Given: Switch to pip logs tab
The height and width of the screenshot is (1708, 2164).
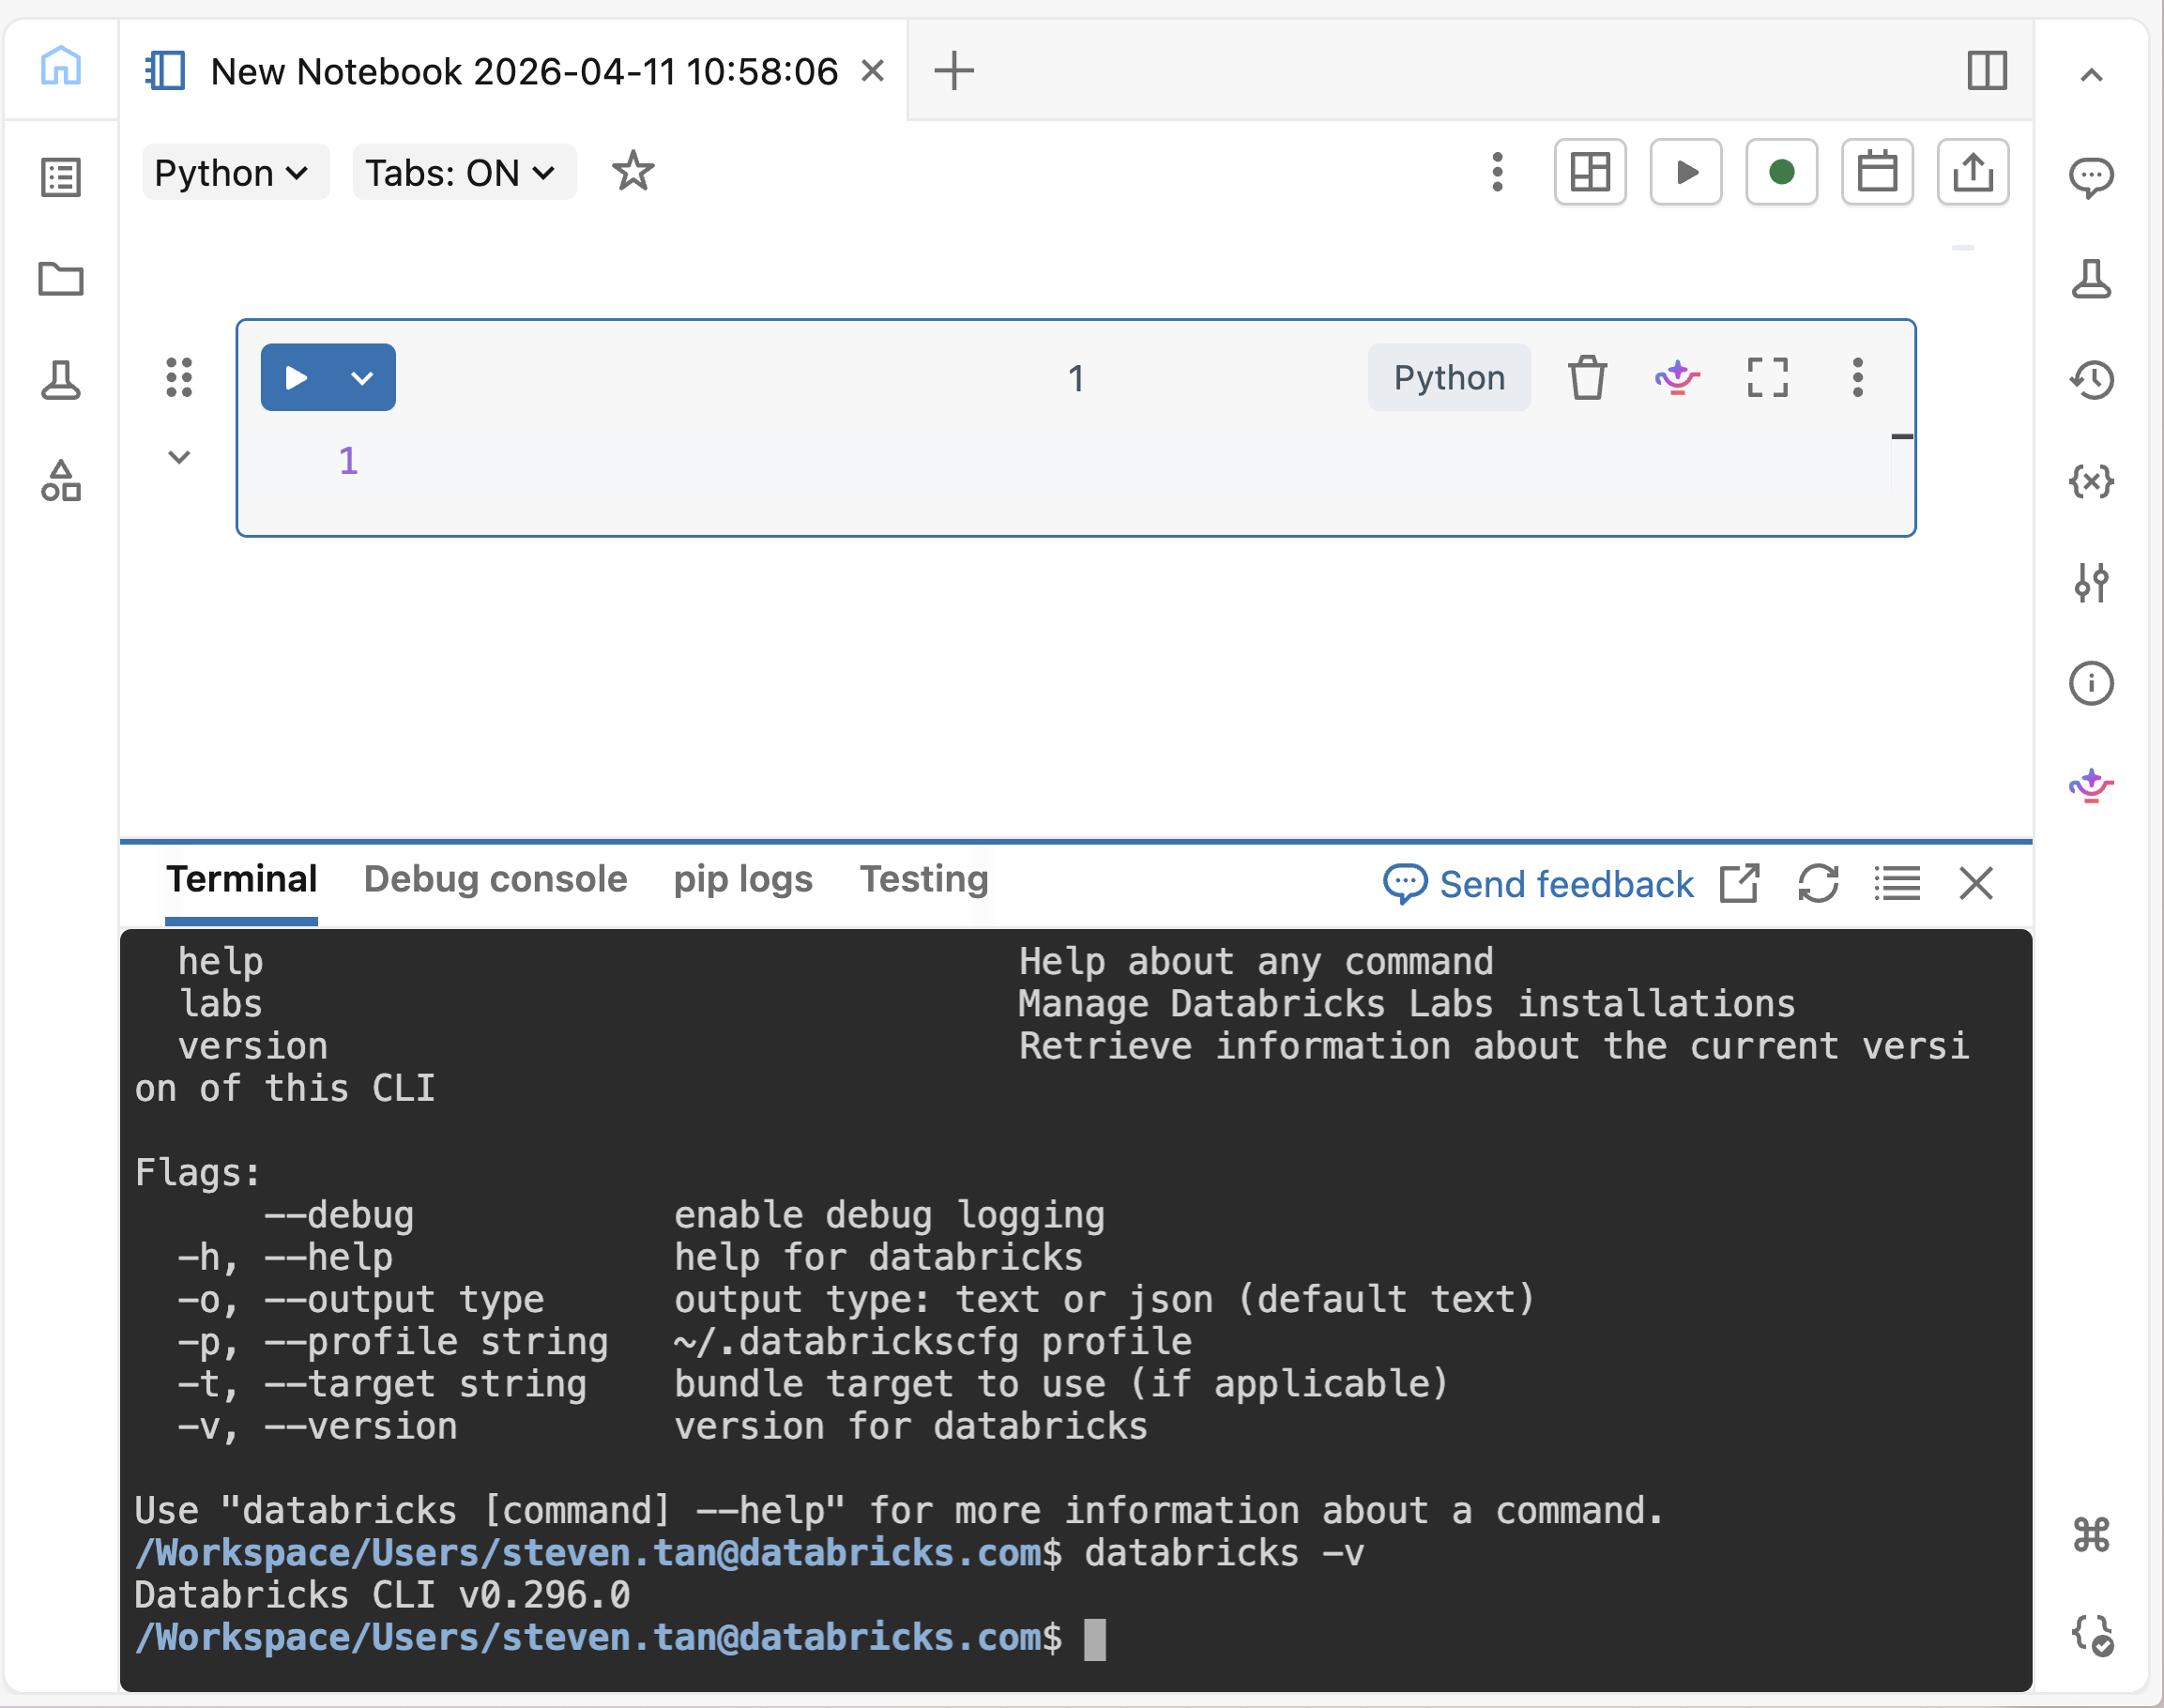Looking at the screenshot, I should (x=743, y=880).
